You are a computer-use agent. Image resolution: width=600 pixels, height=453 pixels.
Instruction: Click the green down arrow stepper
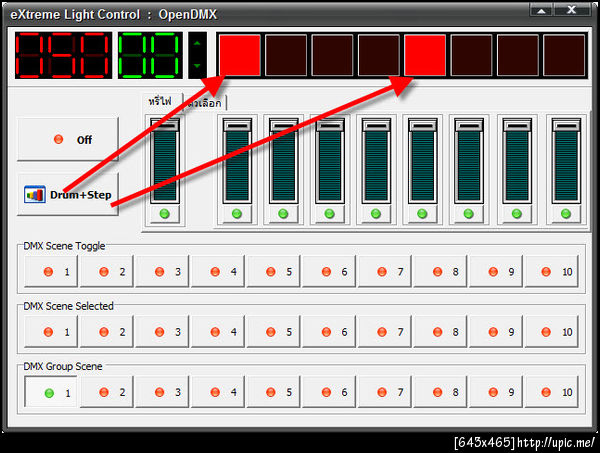coord(197,66)
